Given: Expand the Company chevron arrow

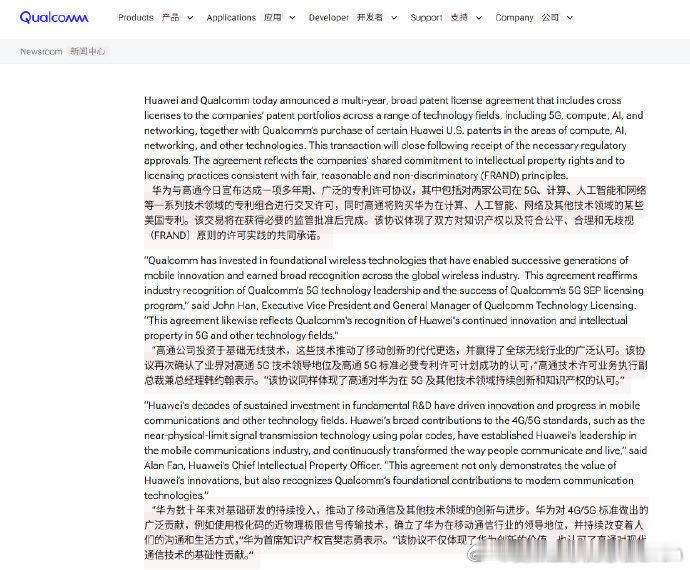Looking at the screenshot, I should pyautogui.click(x=570, y=18).
